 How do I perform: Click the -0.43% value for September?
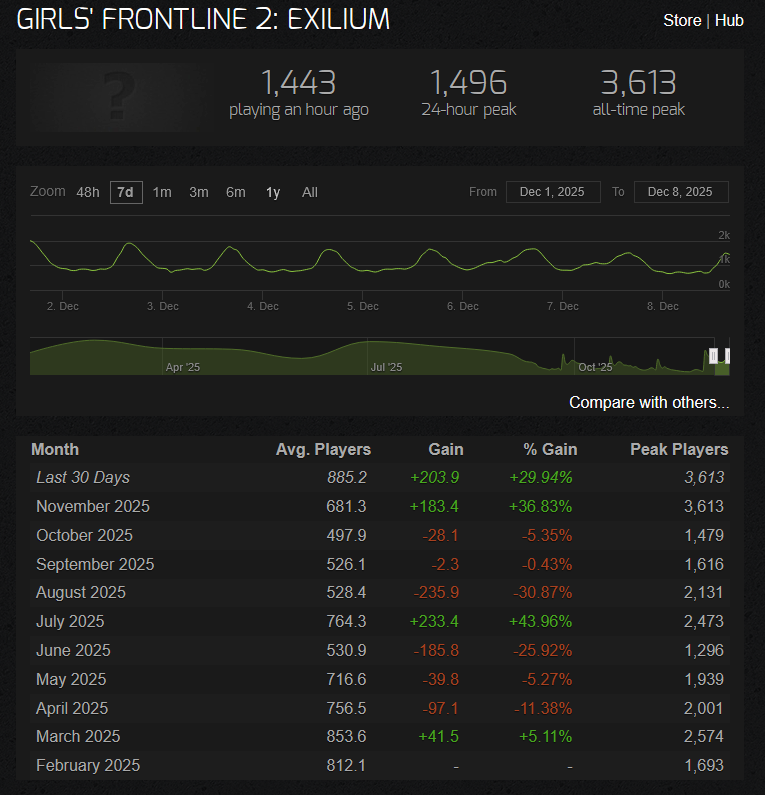[547, 564]
